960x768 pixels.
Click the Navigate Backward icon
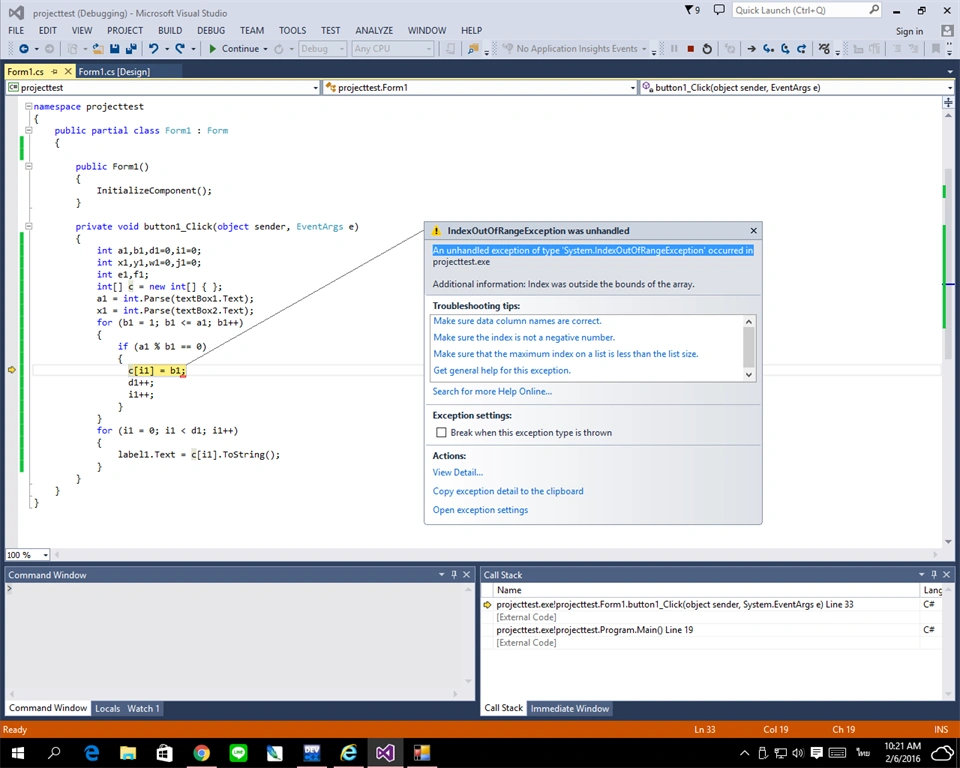(x=23, y=49)
